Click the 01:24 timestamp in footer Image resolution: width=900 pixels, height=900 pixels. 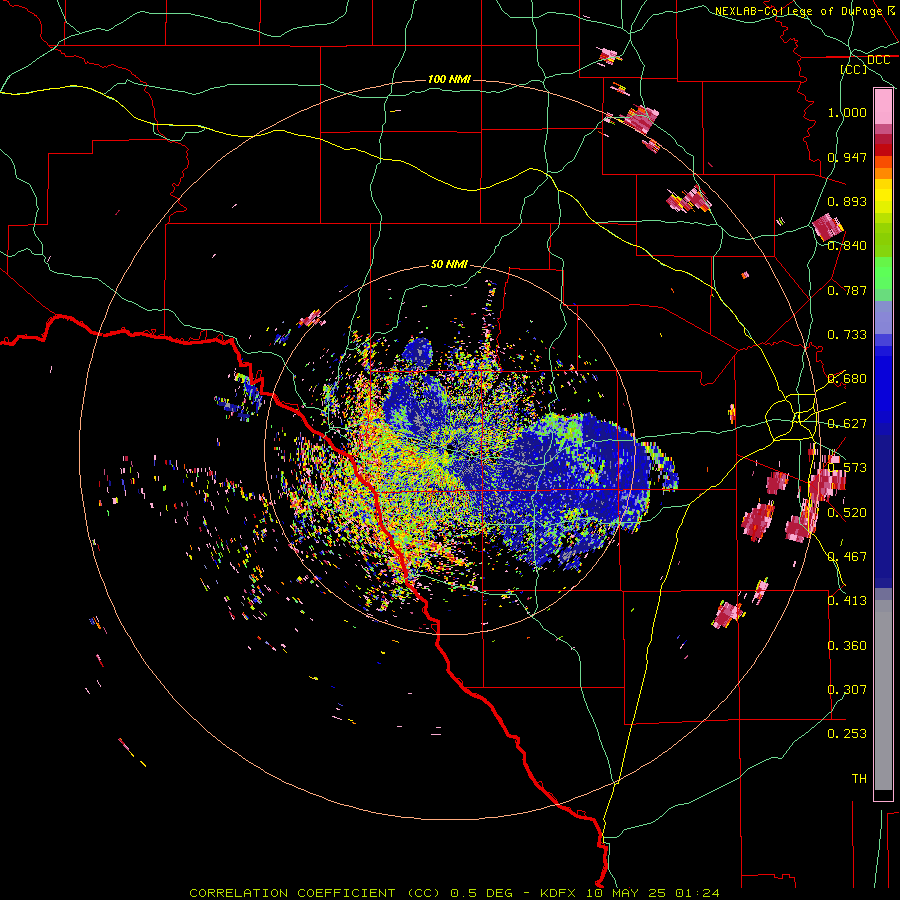coord(697,893)
